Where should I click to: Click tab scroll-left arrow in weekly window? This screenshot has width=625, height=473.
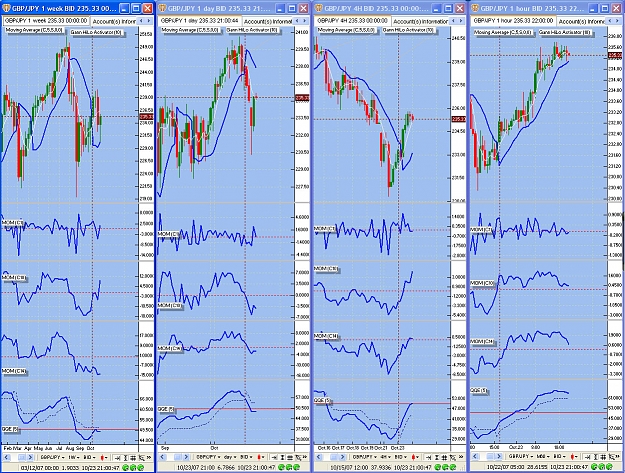[x=140, y=21]
